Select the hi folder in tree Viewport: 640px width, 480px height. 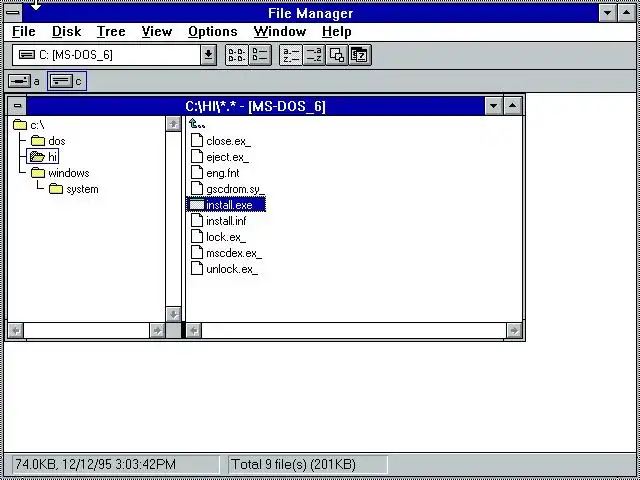43,156
